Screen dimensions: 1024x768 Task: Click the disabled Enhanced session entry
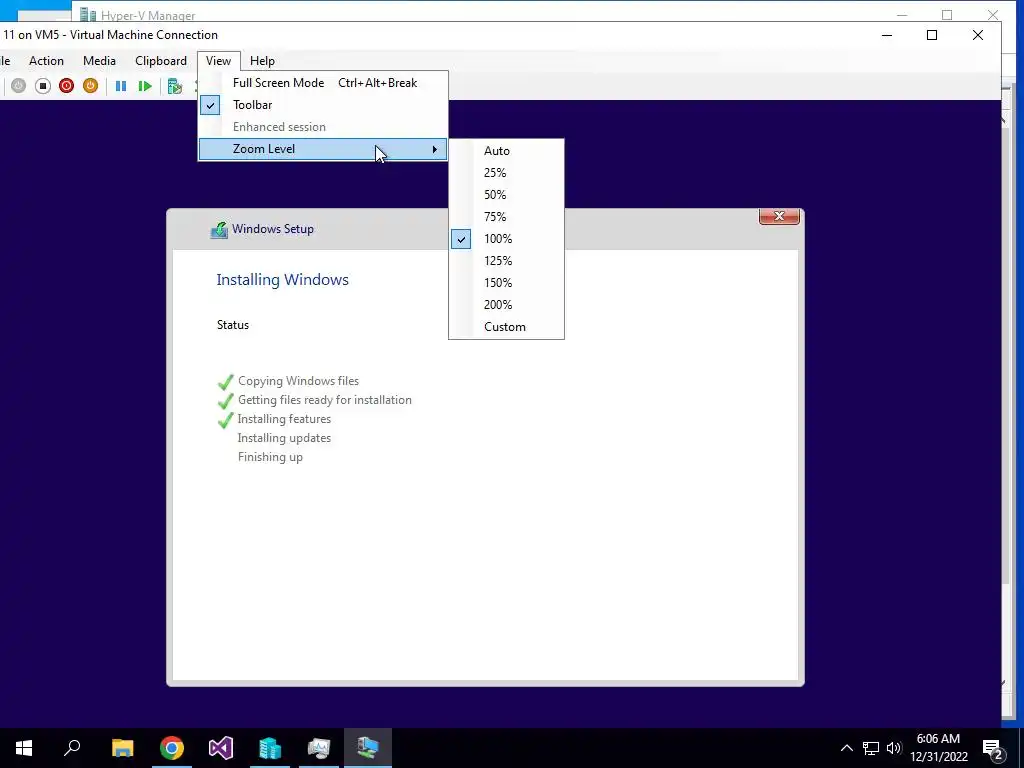(323, 127)
